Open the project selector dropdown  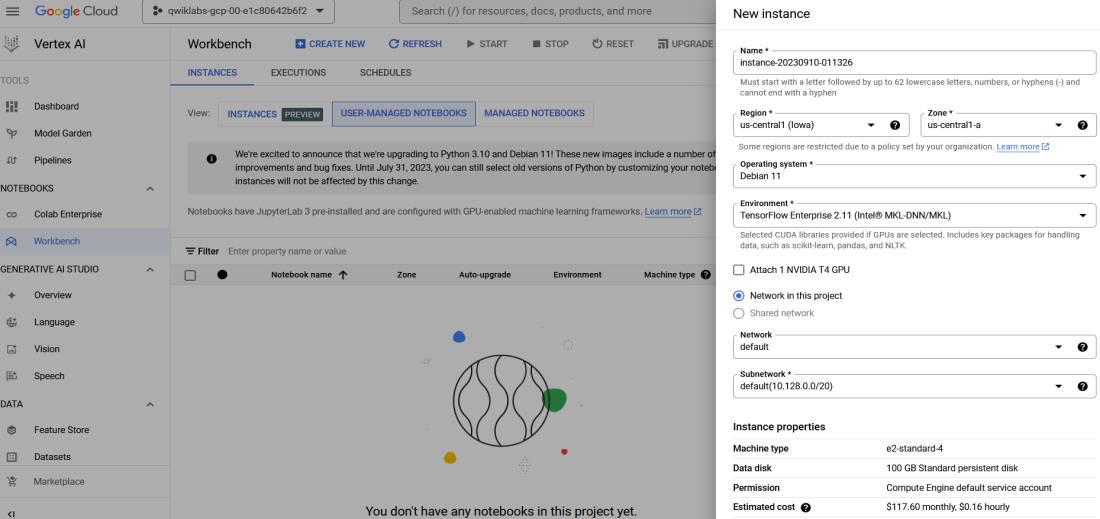click(x=238, y=11)
